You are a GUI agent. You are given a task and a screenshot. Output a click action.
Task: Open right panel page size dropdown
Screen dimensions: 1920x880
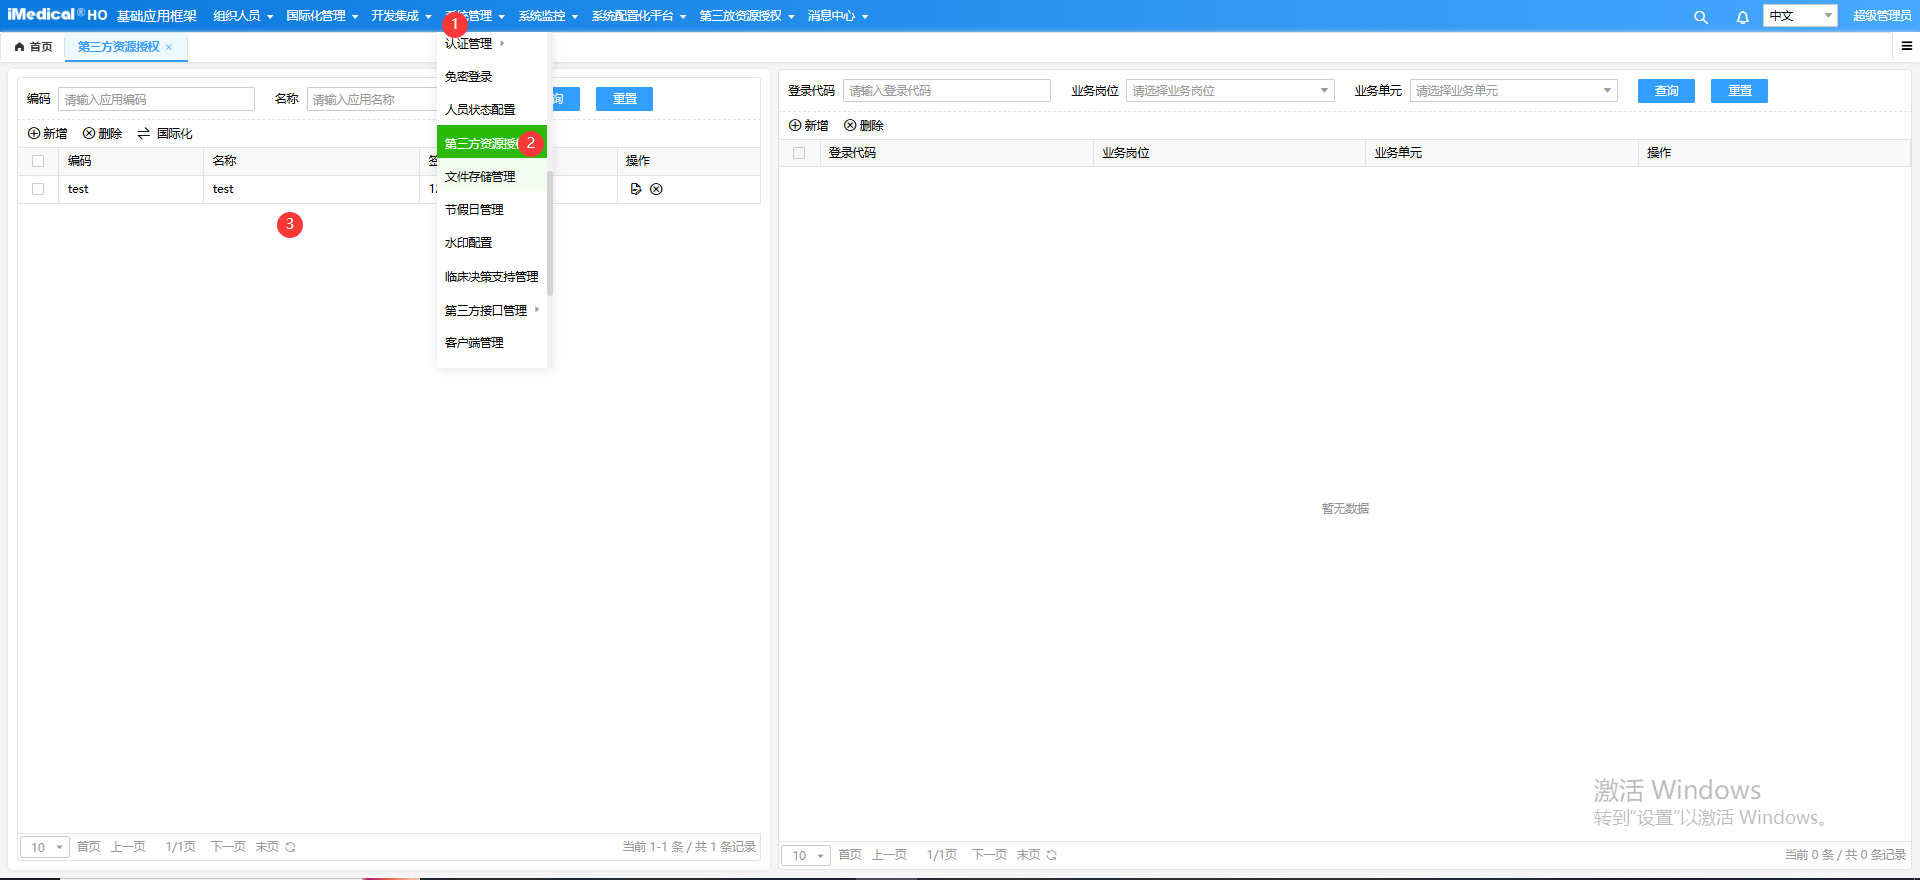pyautogui.click(x=806, y=855)
